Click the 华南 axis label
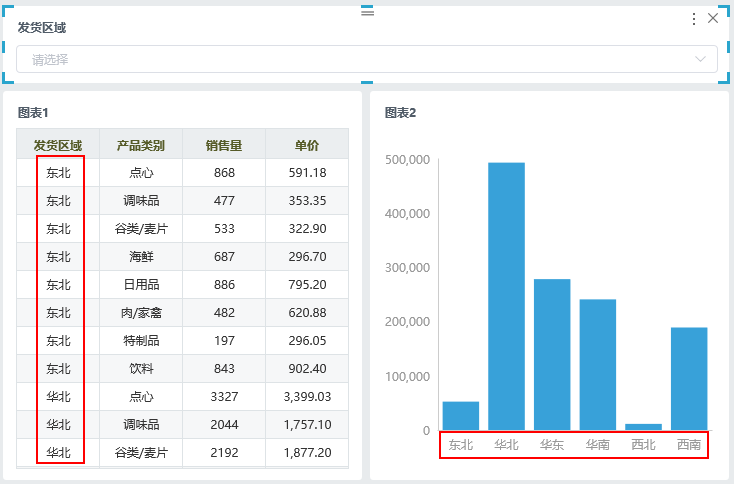The image size is (734, 484). tap(598, 444)
